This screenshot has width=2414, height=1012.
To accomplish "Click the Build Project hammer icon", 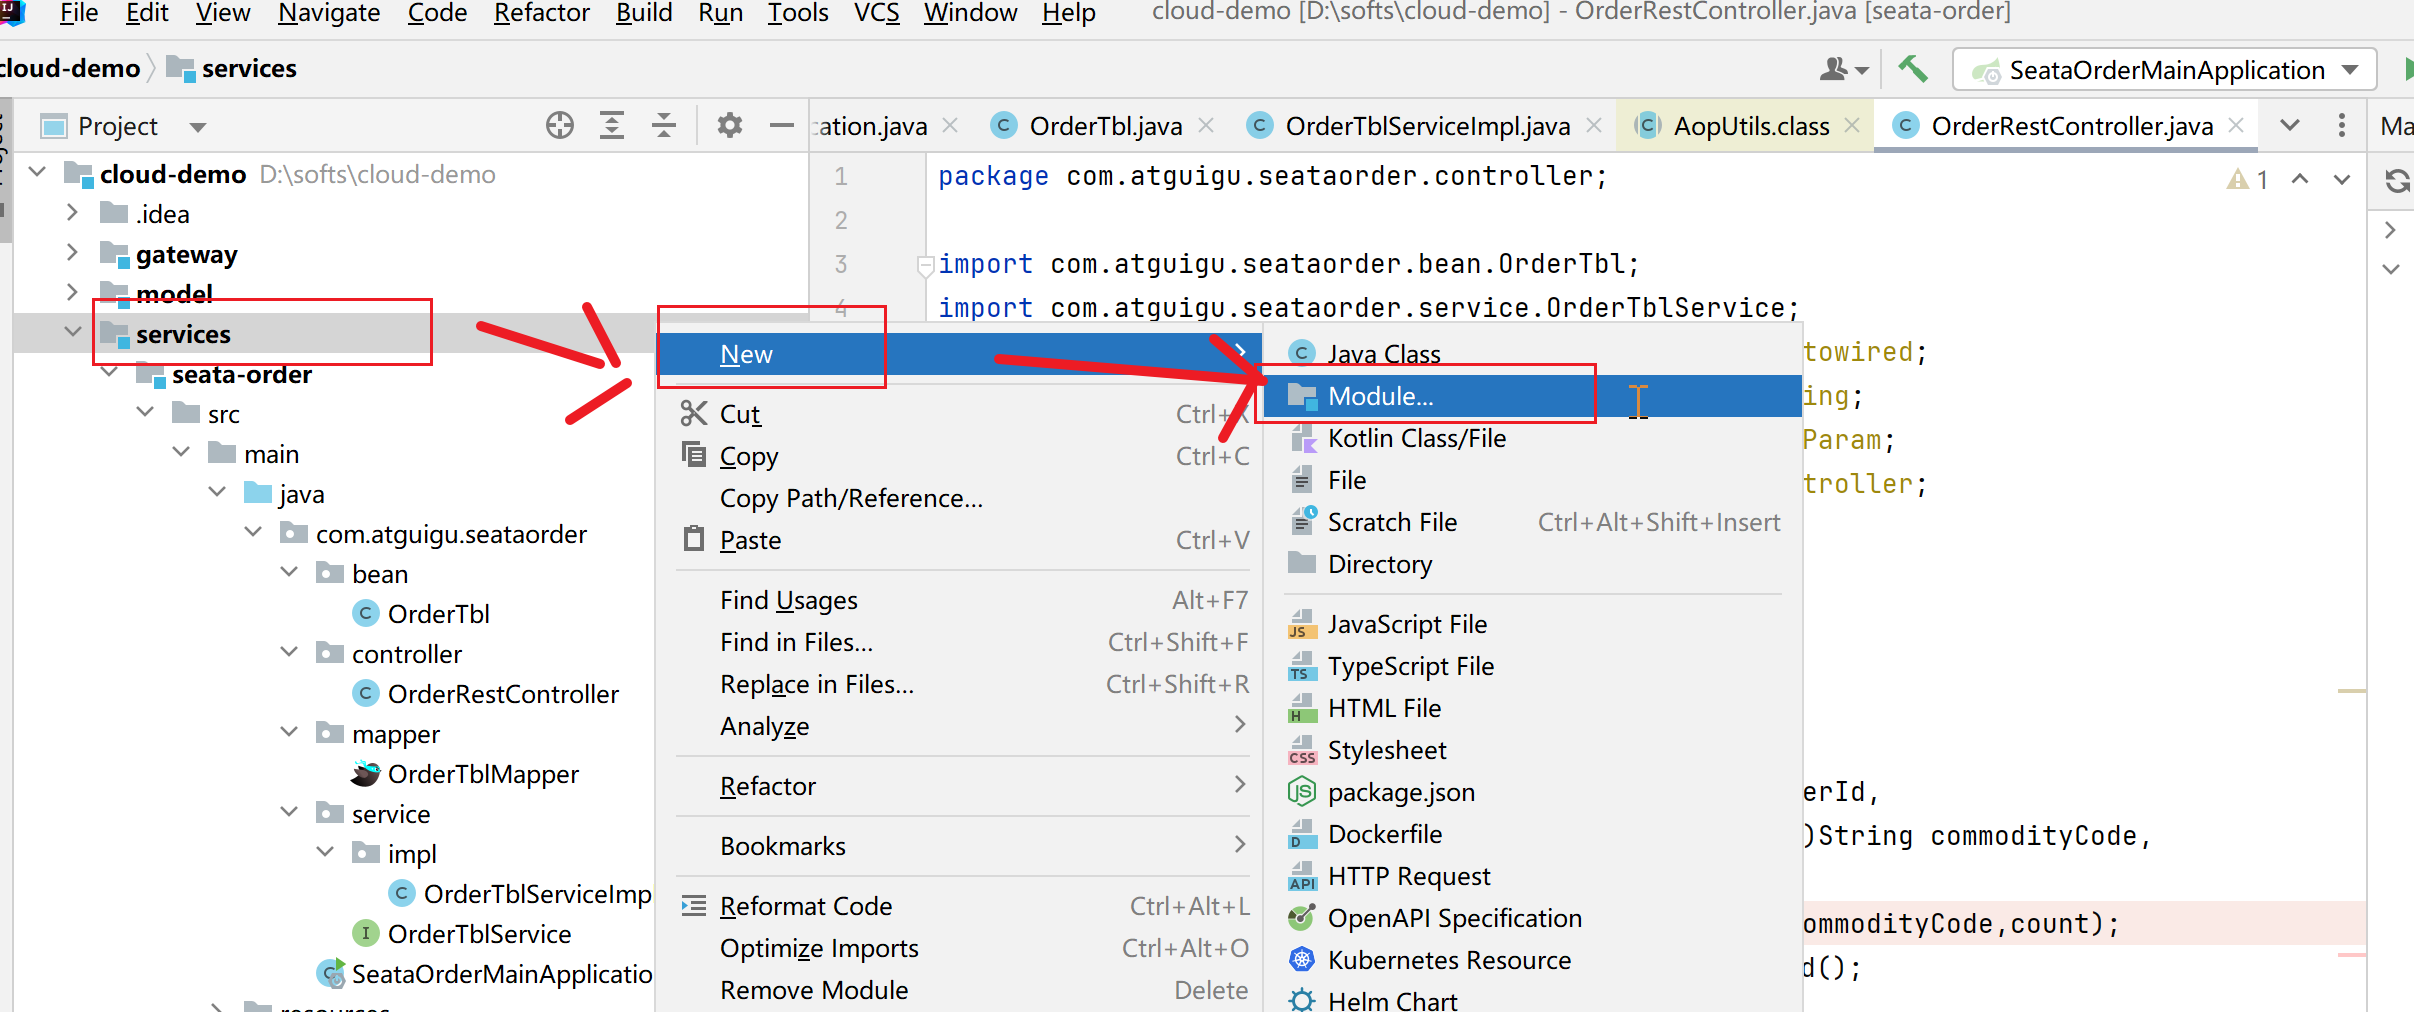I will click(1913, 69).
